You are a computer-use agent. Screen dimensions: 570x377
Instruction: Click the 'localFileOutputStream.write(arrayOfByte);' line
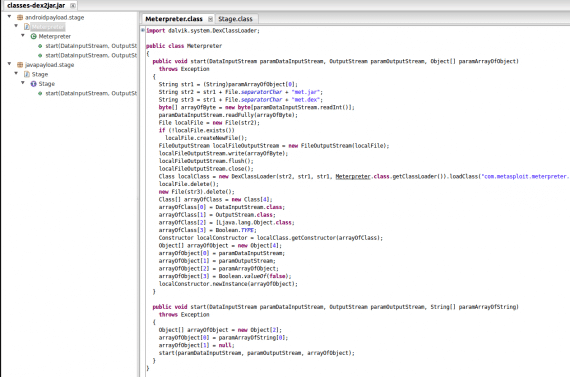tap(223, 153)
